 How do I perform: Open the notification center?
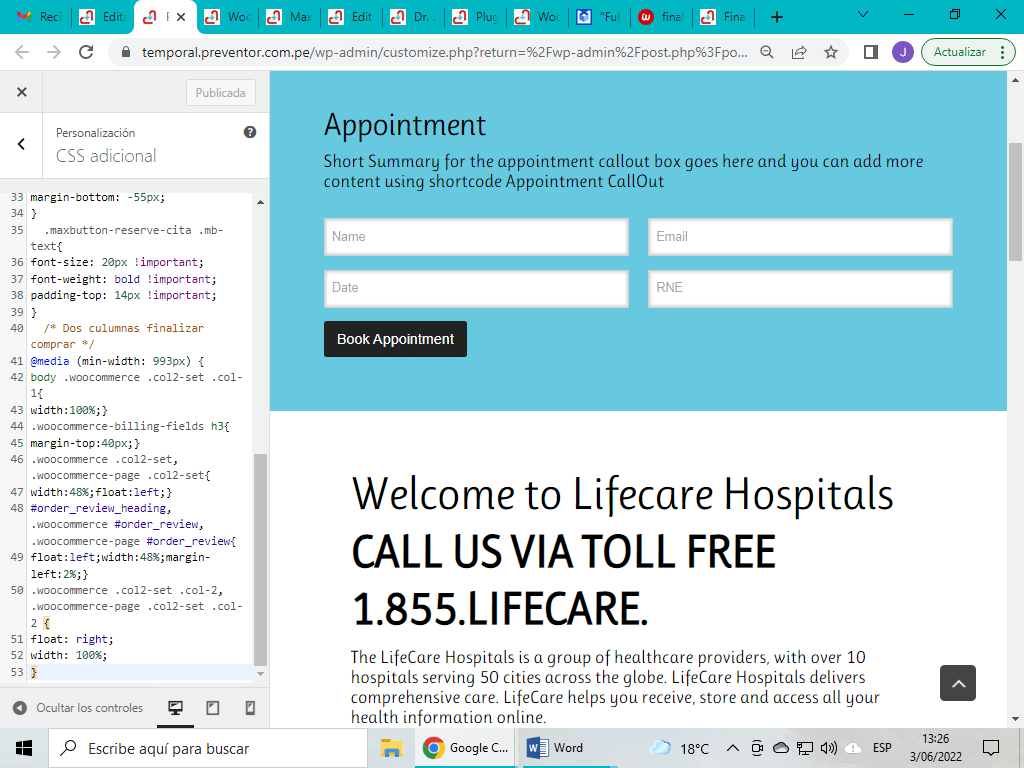pyautogui.click(x=991, y=748)
